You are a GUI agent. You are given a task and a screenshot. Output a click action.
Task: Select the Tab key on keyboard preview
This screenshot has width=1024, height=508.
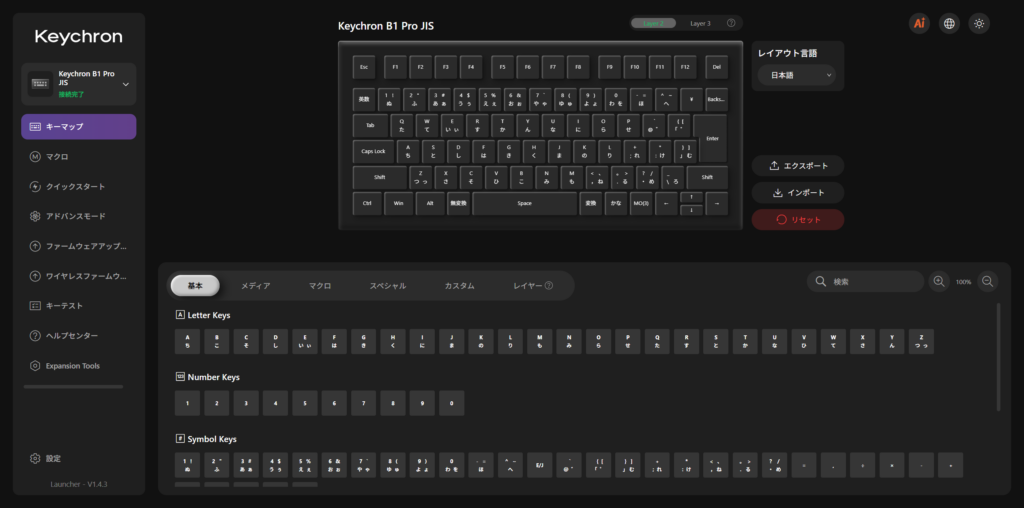(370, 125)
